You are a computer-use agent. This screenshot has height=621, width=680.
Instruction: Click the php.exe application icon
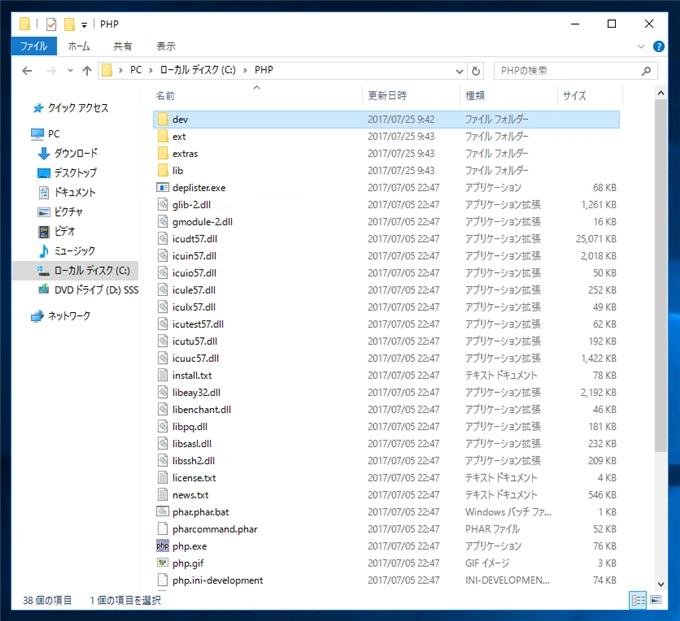pos(163,546)
